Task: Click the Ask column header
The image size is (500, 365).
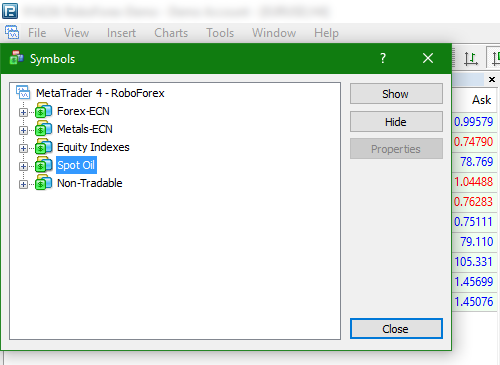Action: point(481,100)
